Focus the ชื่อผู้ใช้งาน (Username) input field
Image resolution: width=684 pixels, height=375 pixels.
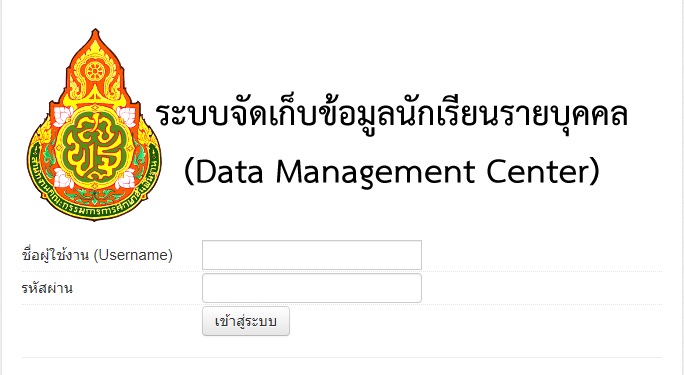coord(312,255)
